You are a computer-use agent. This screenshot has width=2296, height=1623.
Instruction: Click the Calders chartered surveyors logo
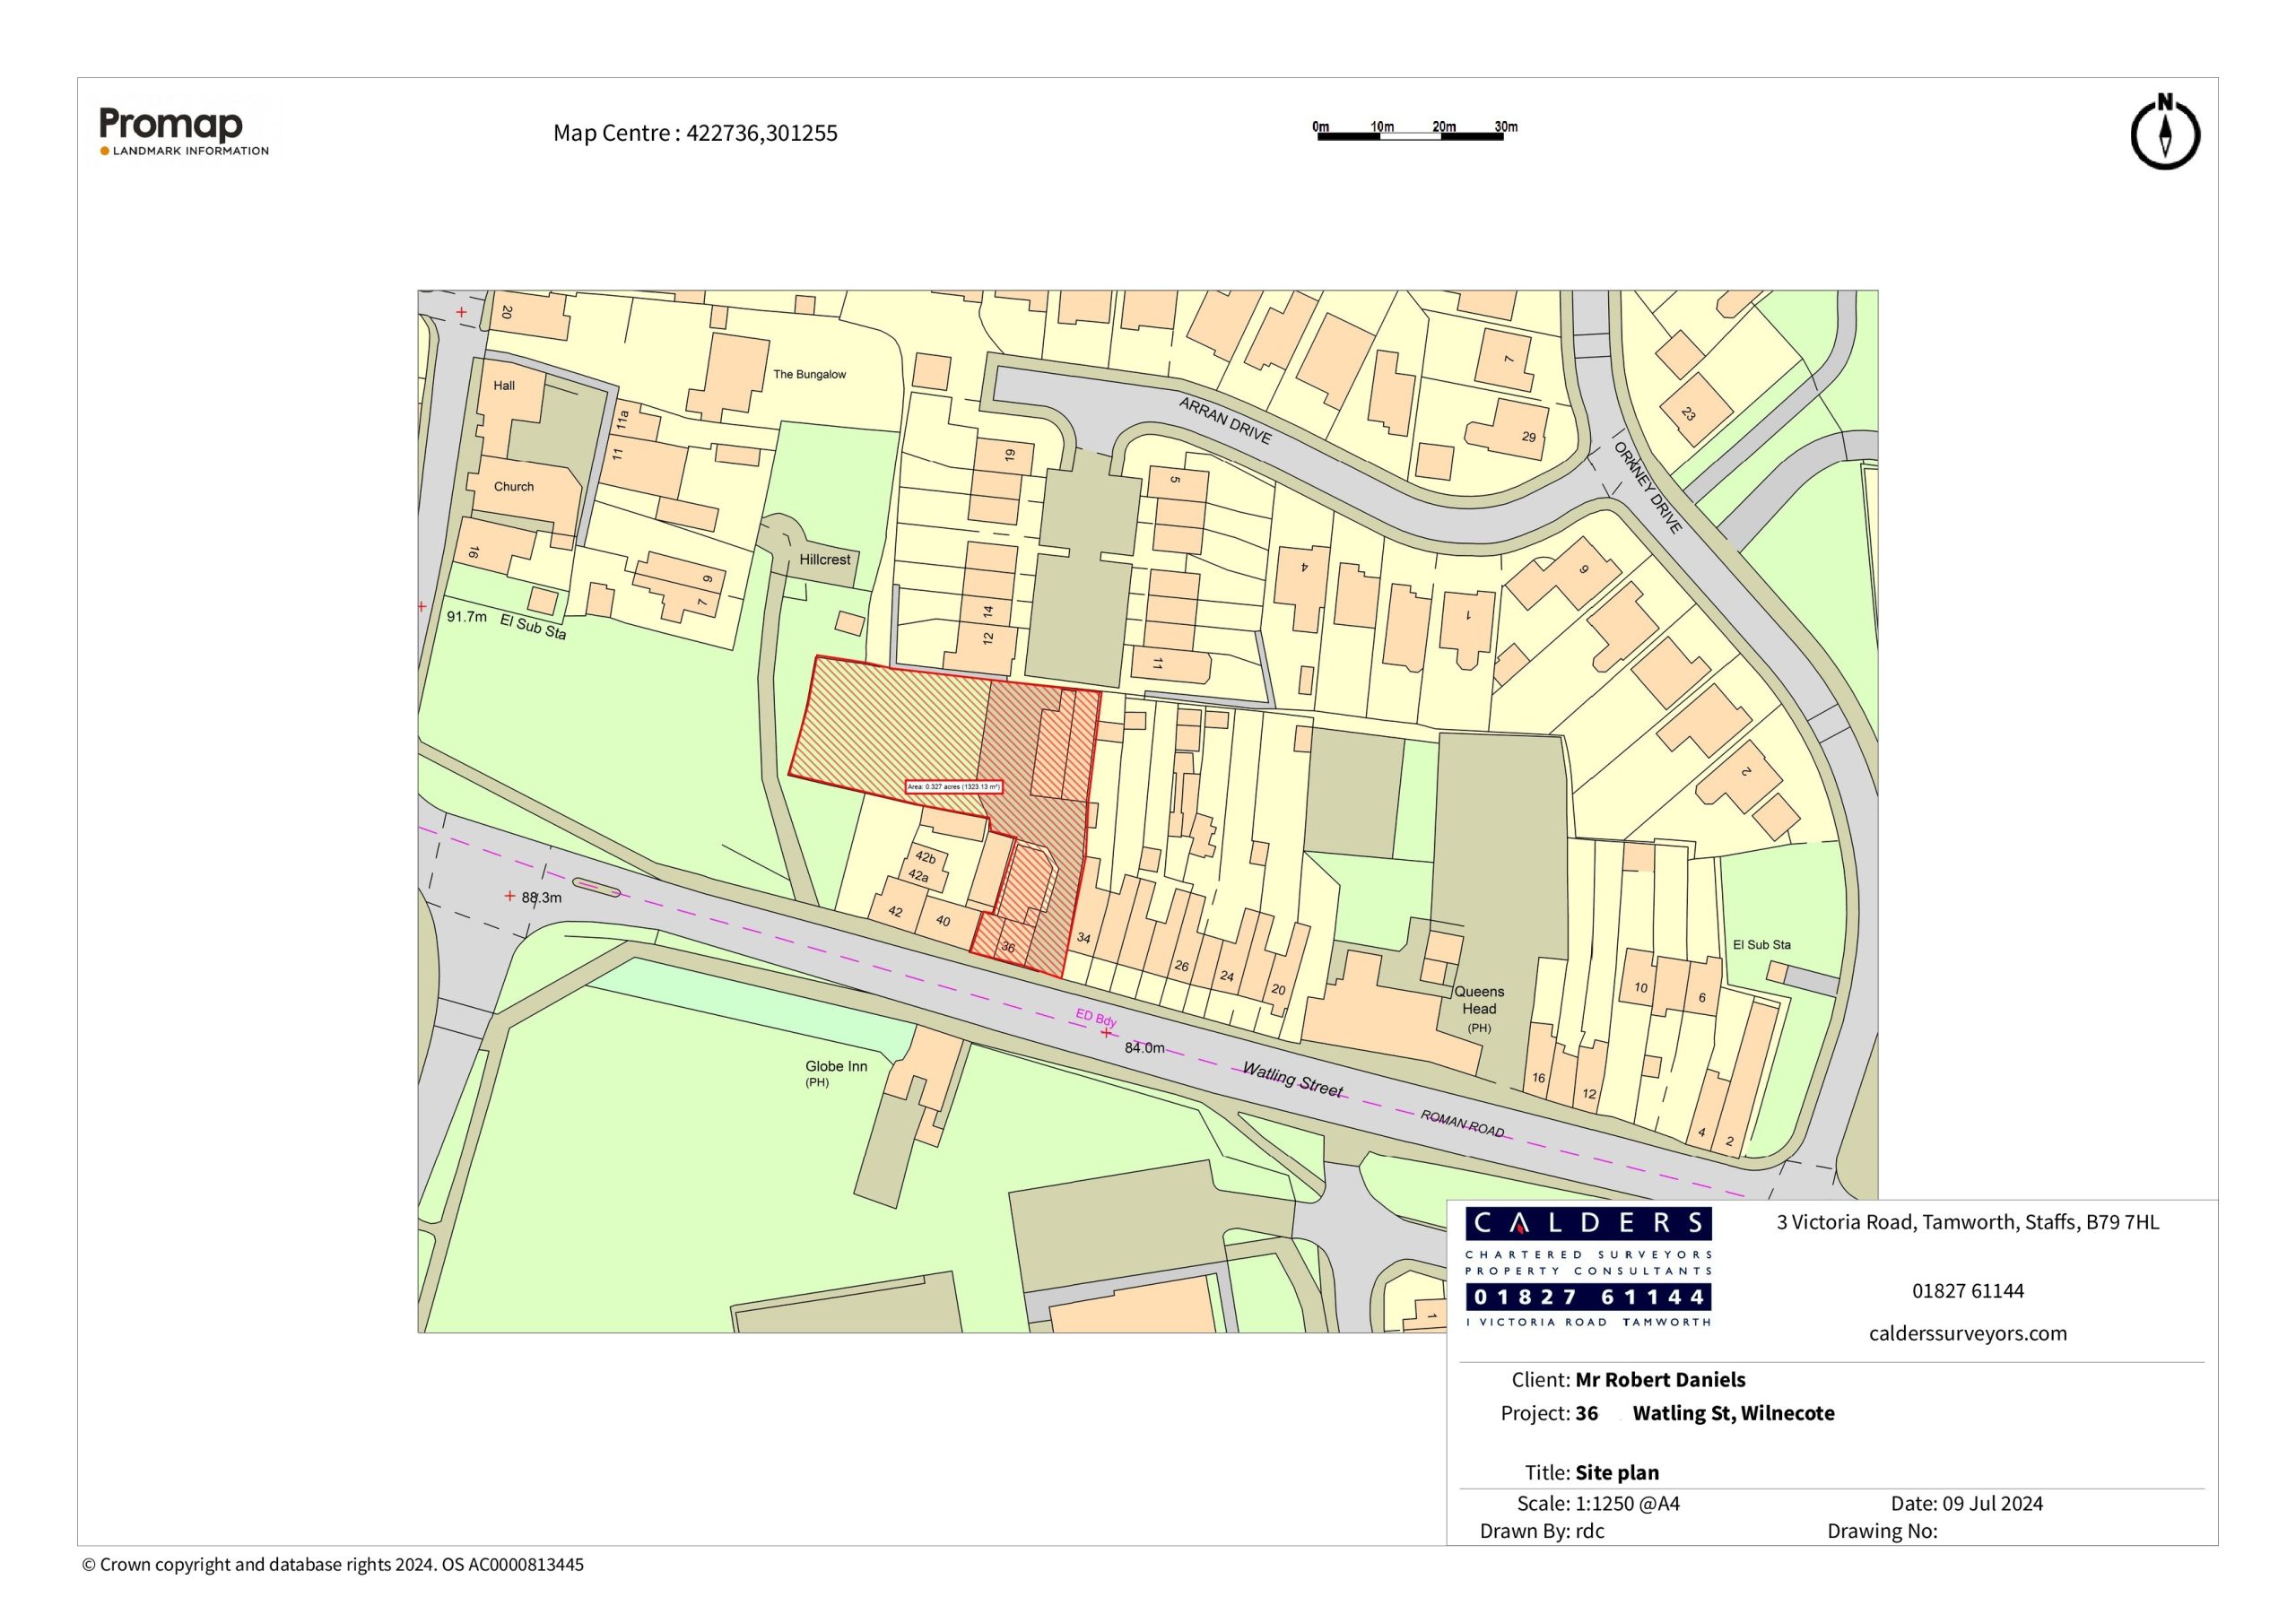click(1588, 1267)
